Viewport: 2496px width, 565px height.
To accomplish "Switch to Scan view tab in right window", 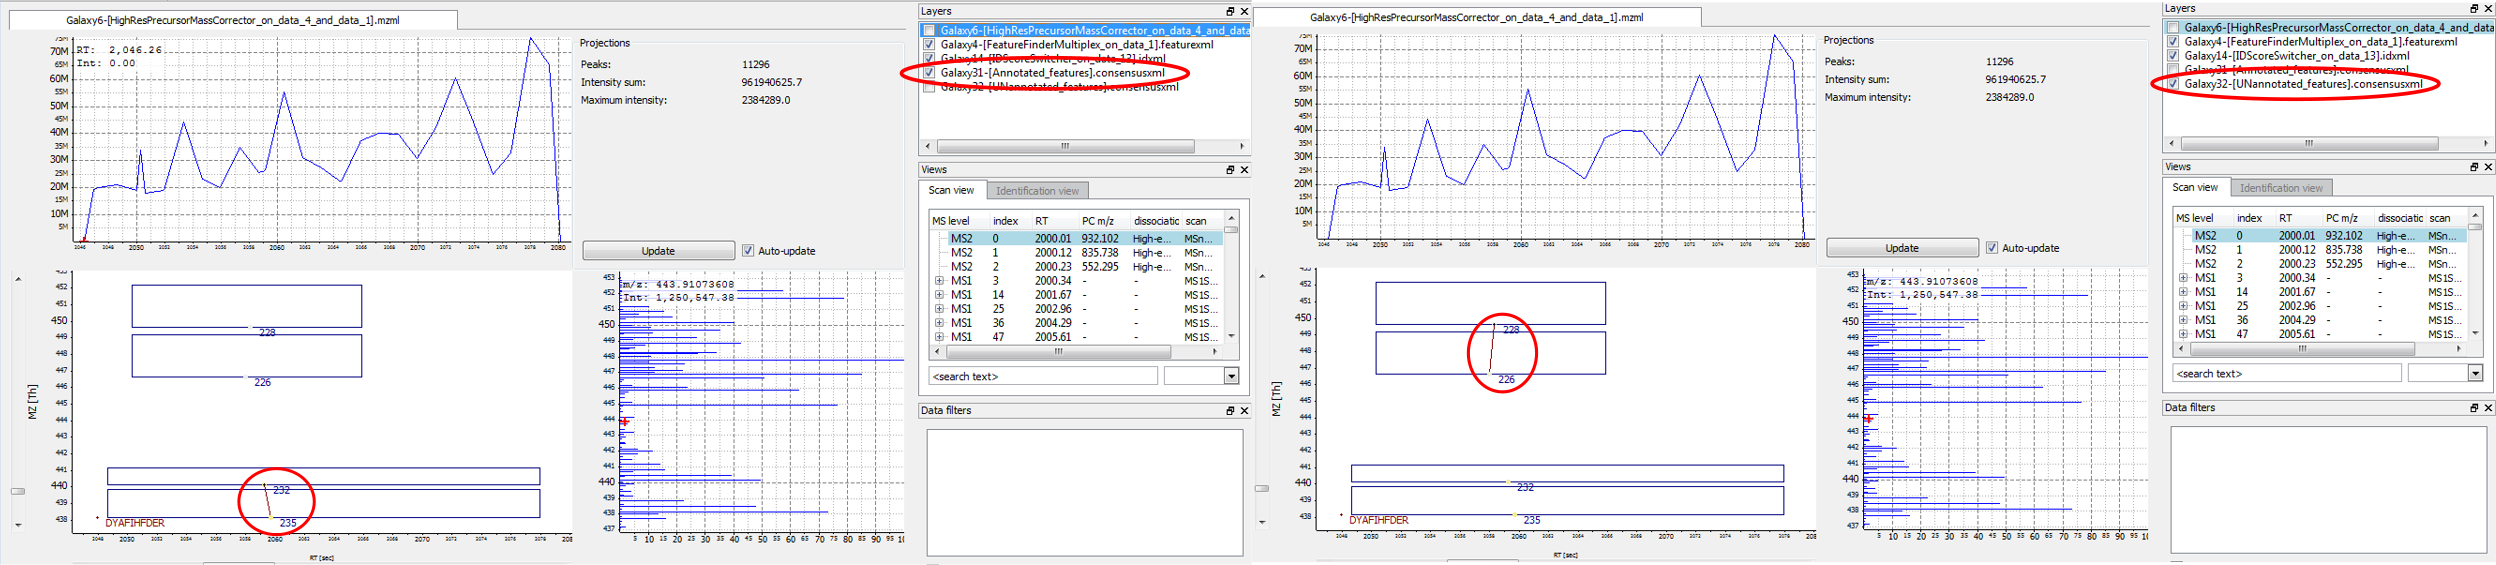I will point(2195,187).
